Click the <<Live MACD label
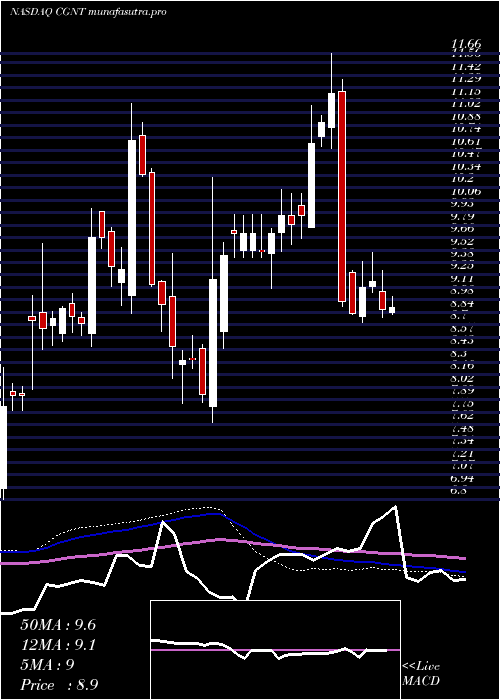 [x=421, y=674]
